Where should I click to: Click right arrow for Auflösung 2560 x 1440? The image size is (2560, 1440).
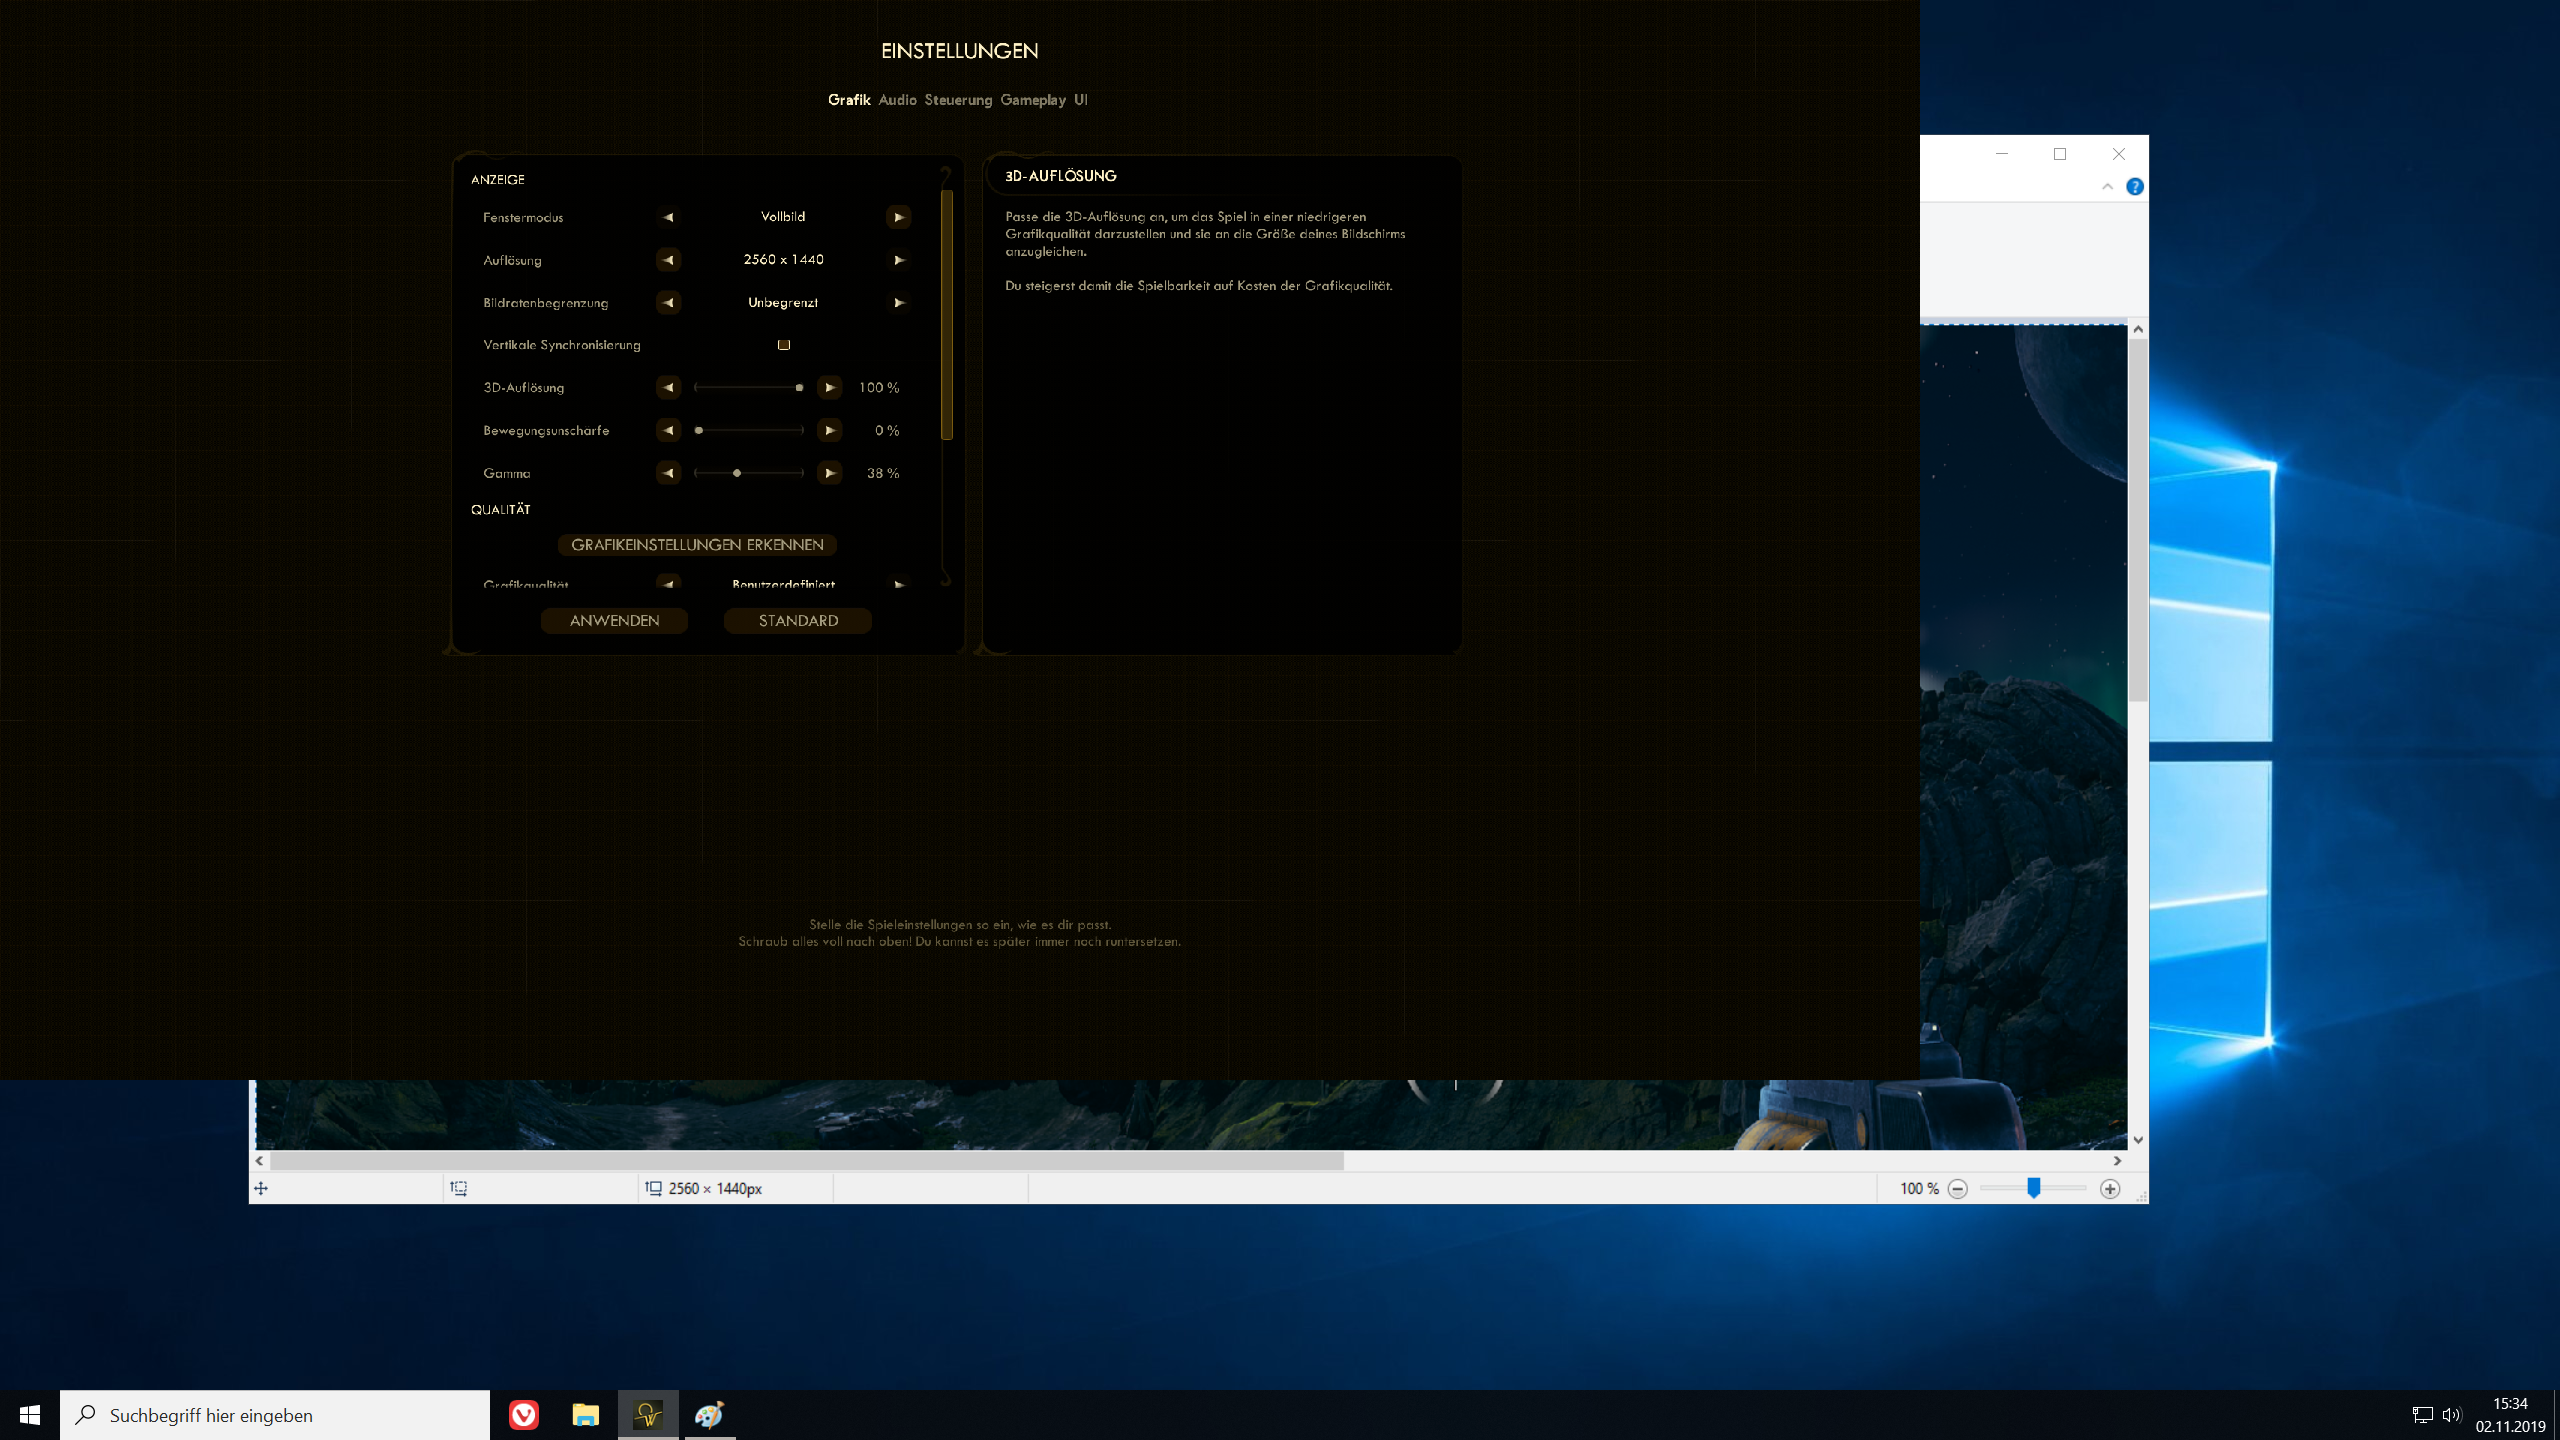(898, 260)
